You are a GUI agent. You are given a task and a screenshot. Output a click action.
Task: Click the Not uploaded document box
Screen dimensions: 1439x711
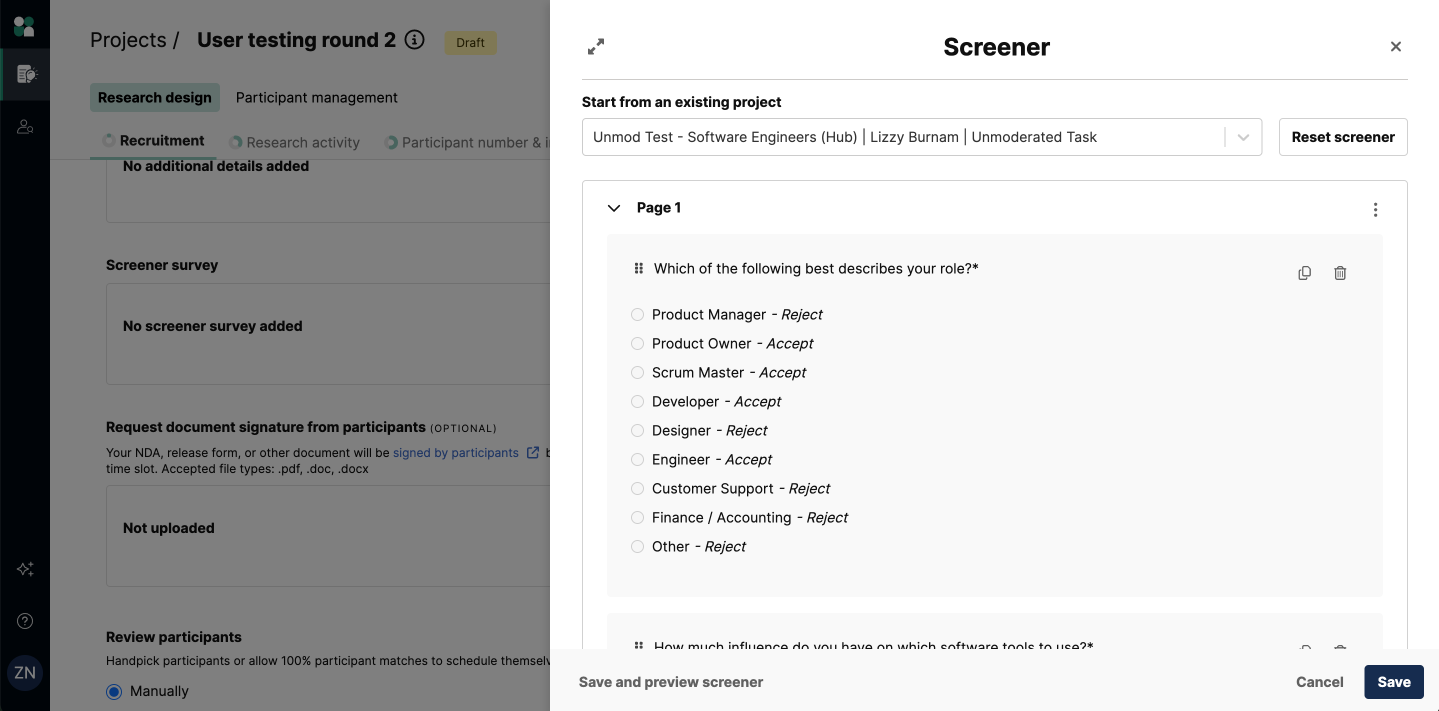tap(328, 536)
